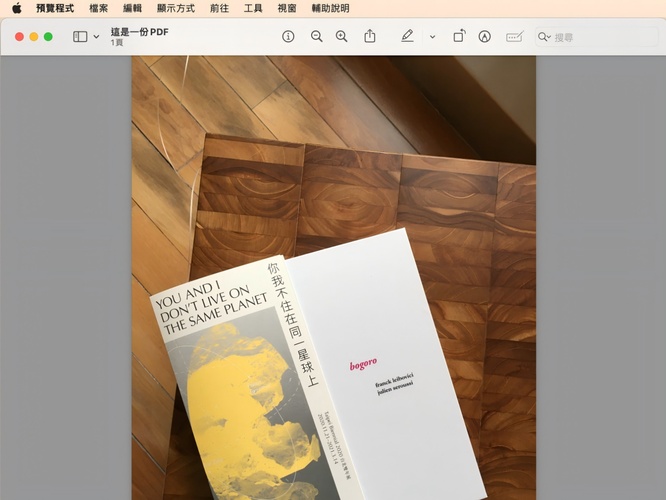Toggle the sidebar view button
The image size is (666, 500).
pyautogui.click(x=80, y=36)
